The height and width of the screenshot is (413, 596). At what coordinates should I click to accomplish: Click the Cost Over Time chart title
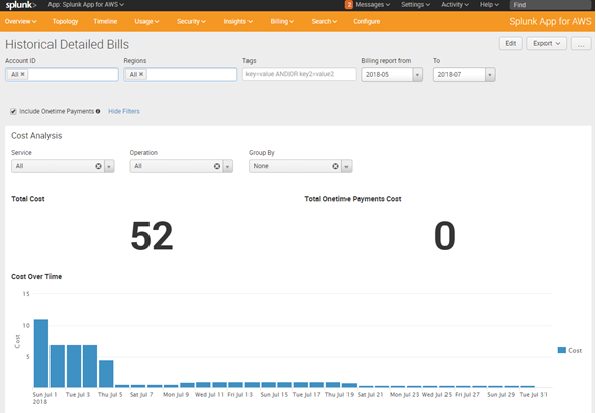click(36, 277)
